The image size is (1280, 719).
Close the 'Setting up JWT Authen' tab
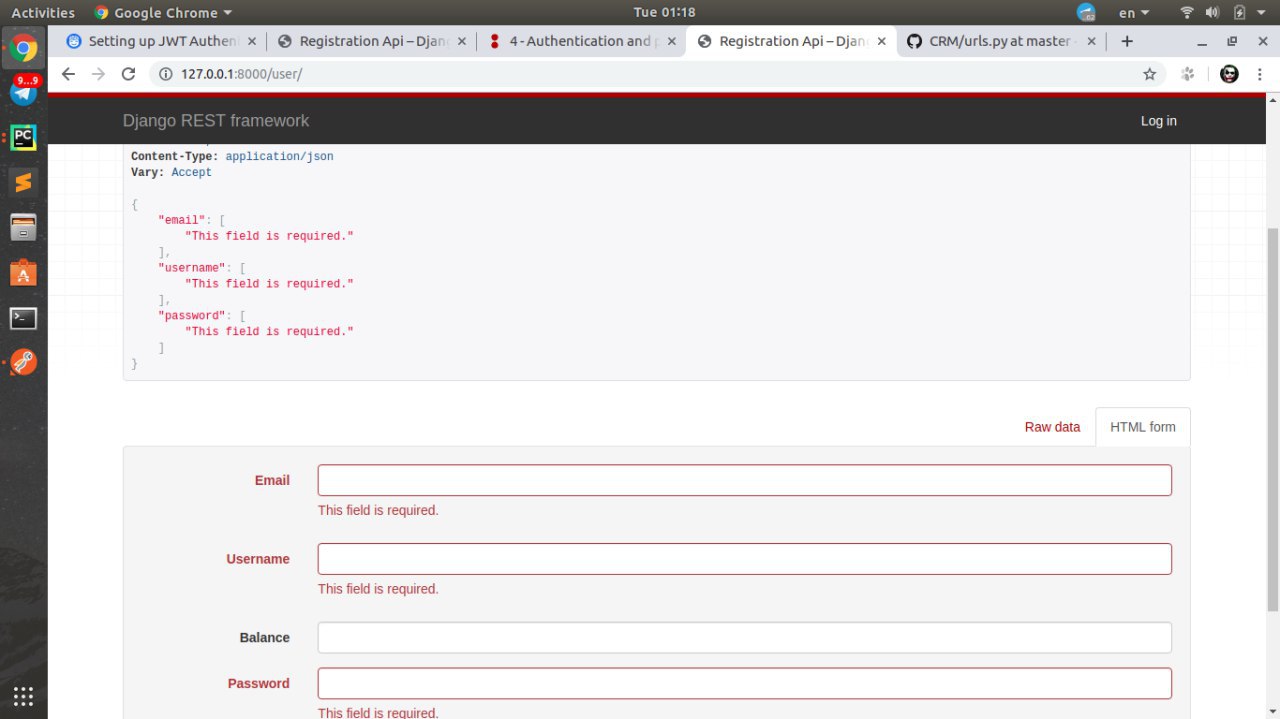[x=251, y=41]
